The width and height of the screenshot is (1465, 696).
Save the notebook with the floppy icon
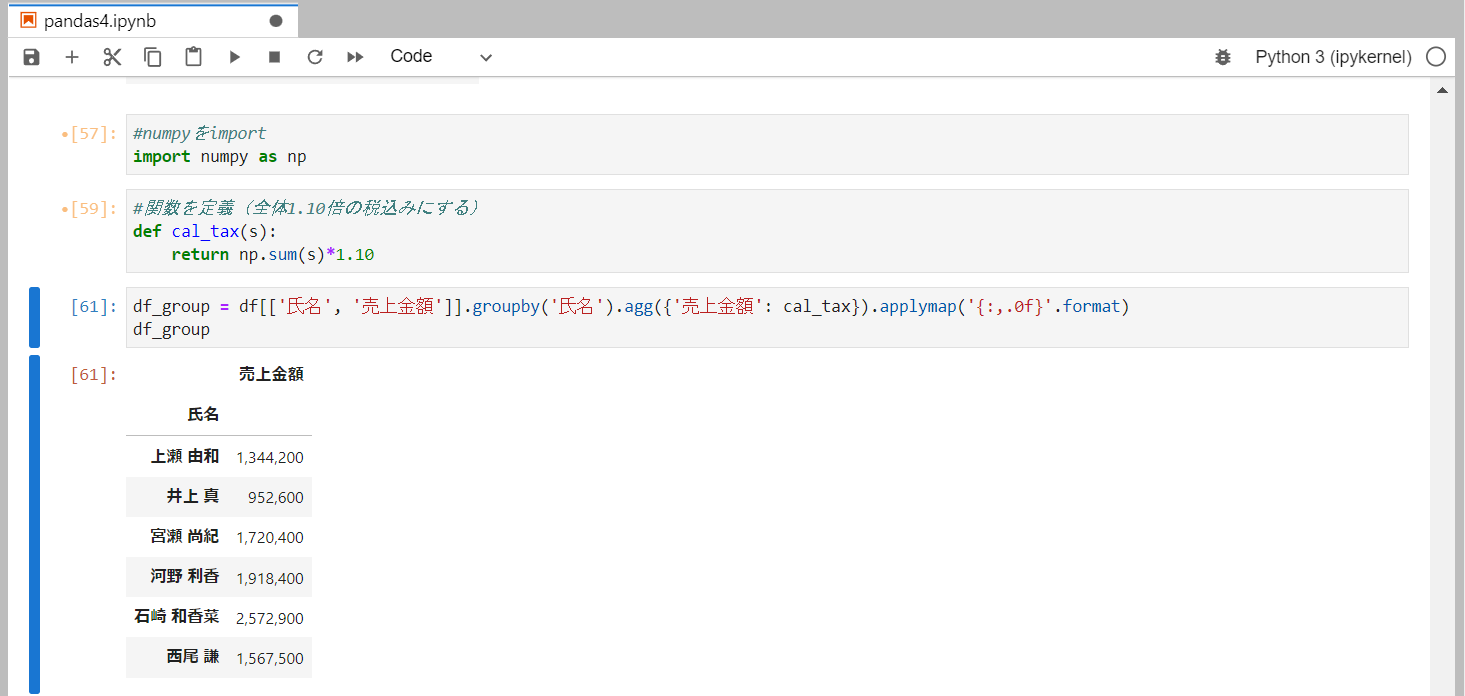[x=31, y=57]
